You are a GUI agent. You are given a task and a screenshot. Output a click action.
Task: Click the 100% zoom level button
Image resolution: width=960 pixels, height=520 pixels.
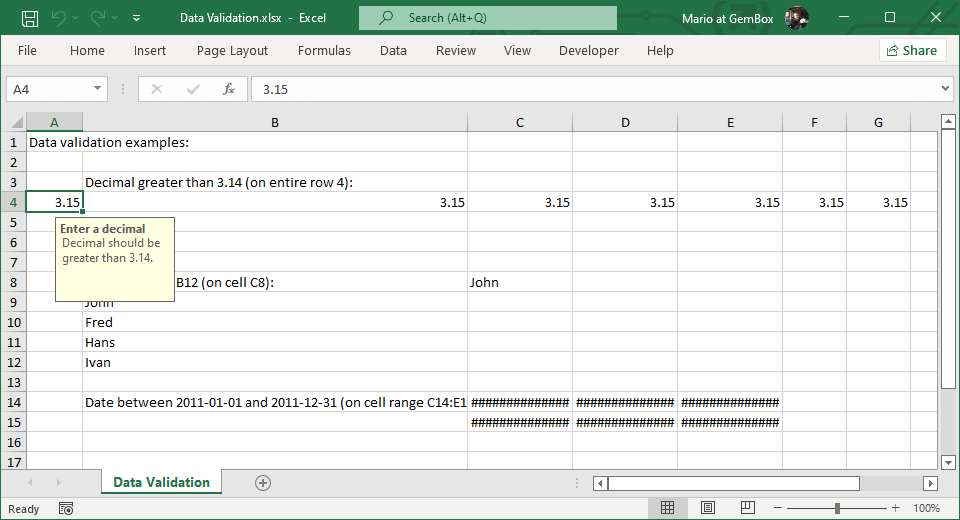[x=926, y=508]
